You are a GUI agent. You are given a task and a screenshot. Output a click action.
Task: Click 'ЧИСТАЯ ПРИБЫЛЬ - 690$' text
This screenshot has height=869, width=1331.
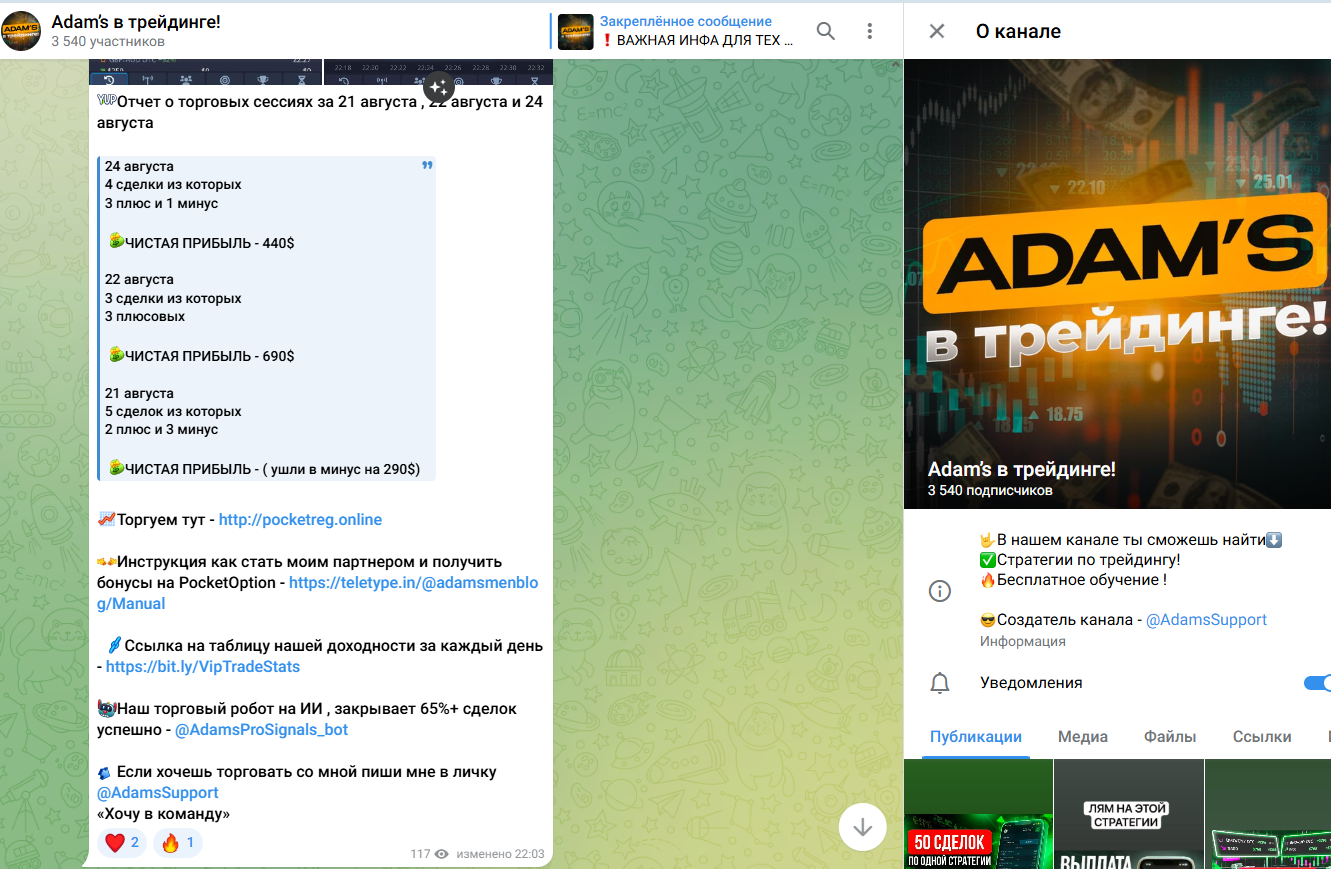[209, 355]
